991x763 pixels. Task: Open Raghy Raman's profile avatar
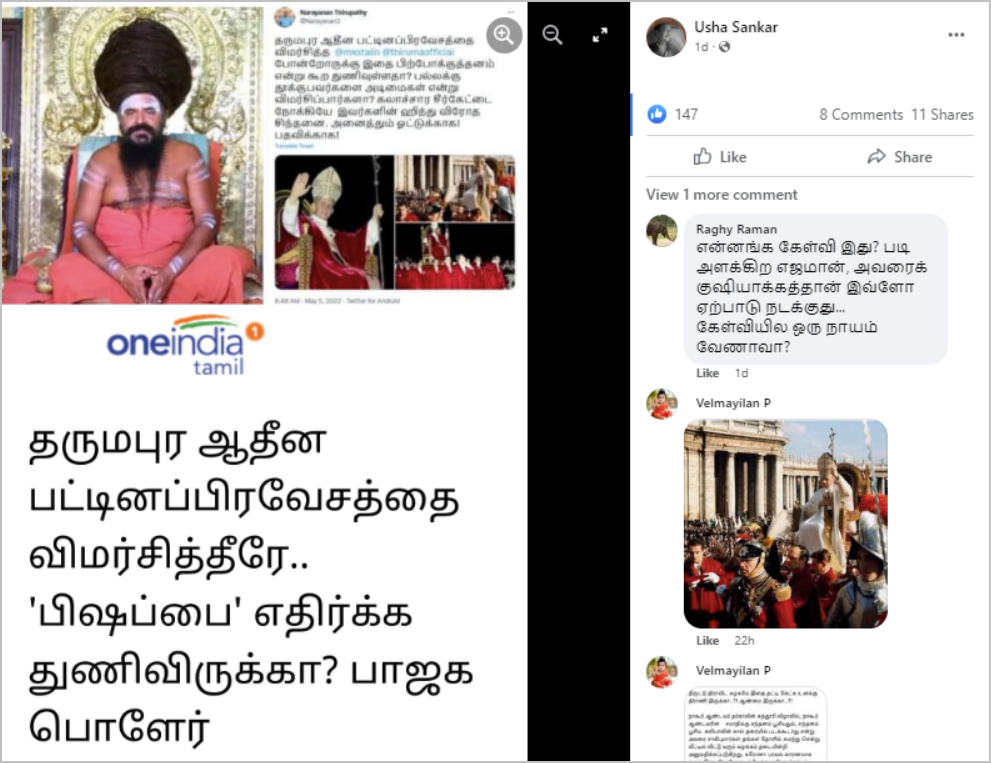point(662,231)
